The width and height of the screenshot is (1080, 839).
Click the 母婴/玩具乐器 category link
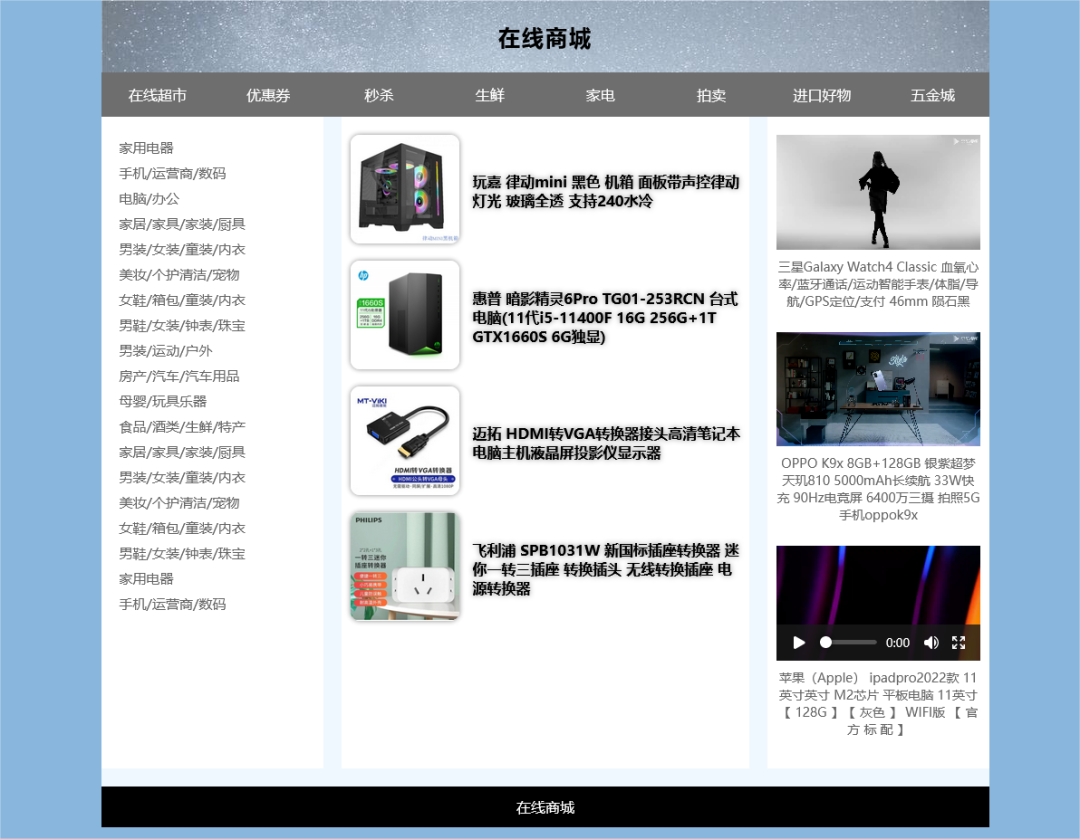pyautogui.click(x=163, y=401)
